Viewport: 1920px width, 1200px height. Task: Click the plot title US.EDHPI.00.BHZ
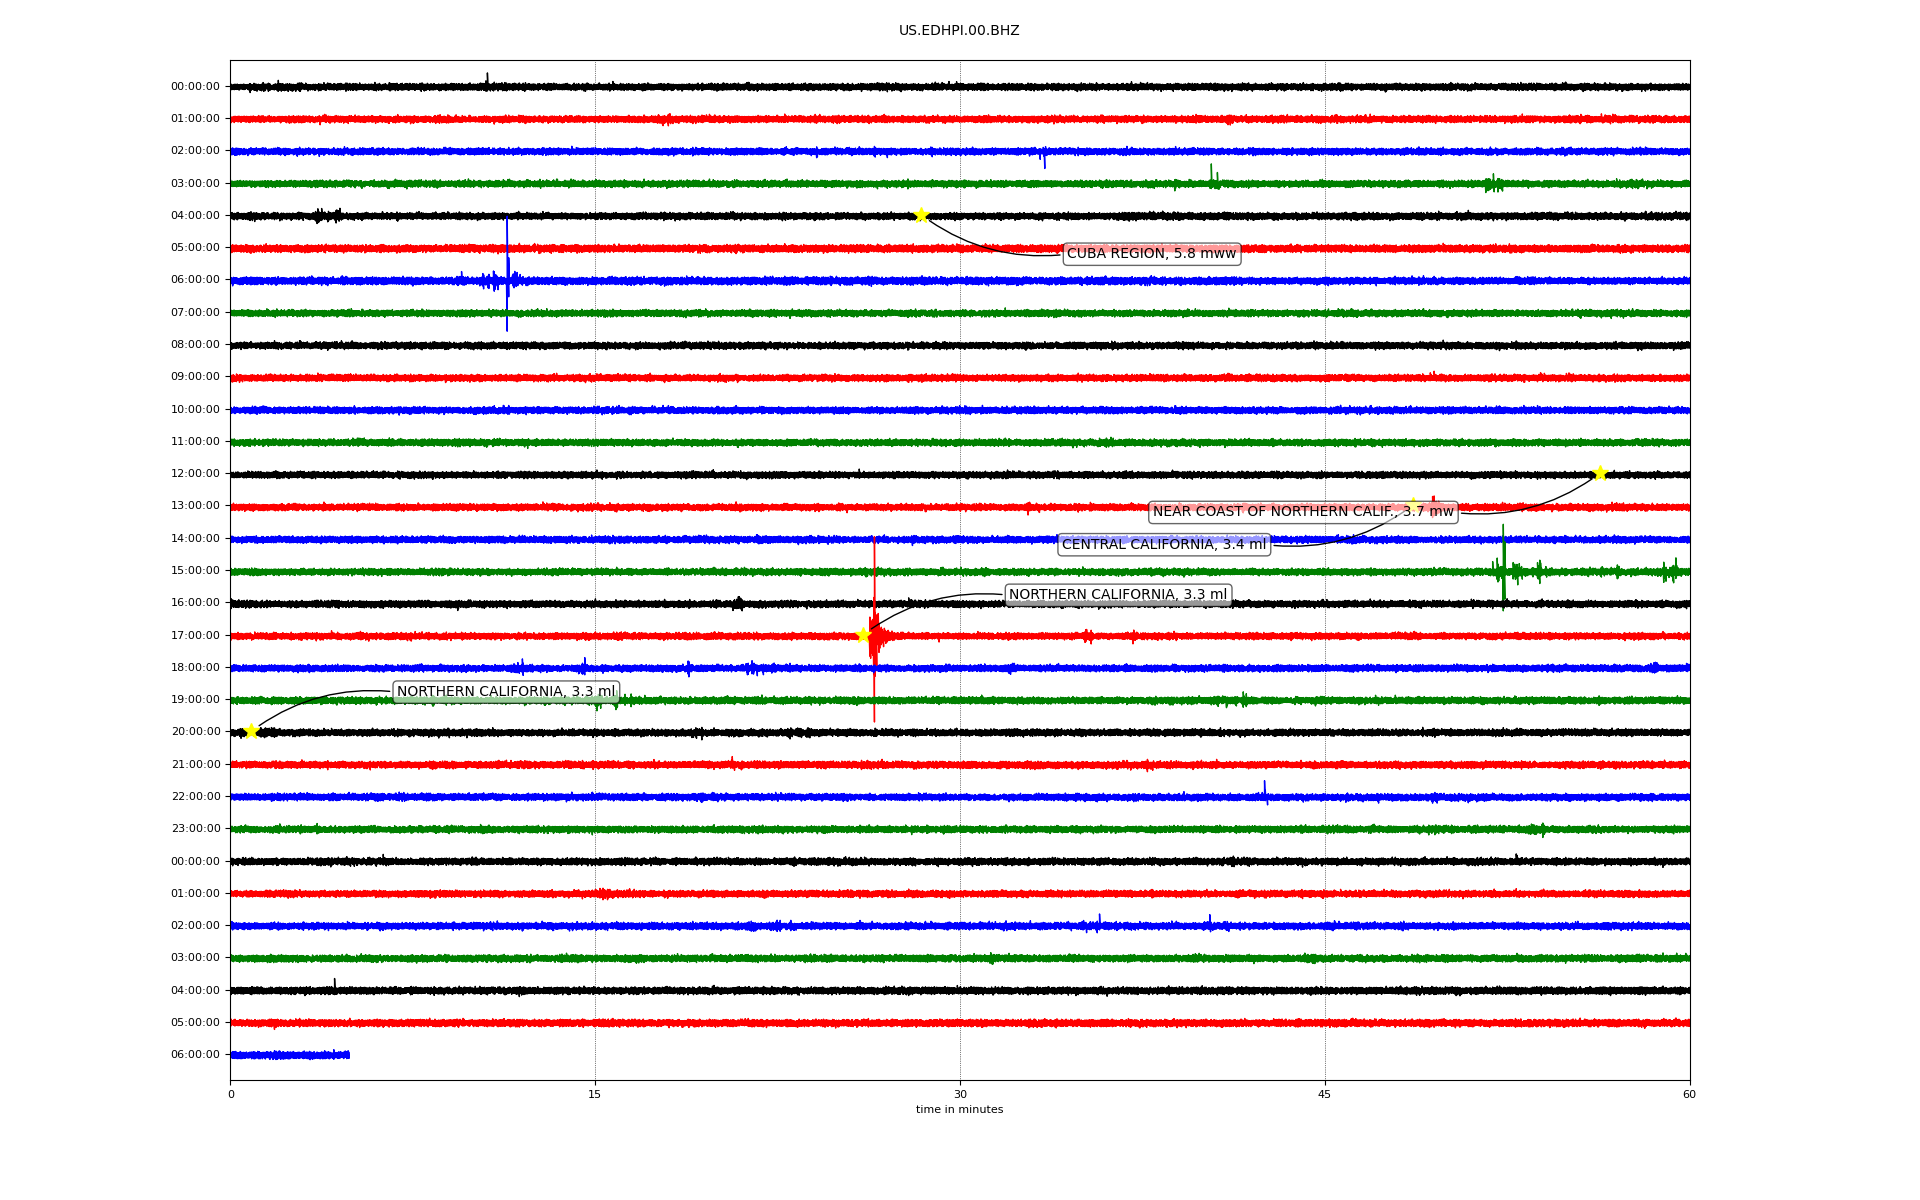coord(958,31)
